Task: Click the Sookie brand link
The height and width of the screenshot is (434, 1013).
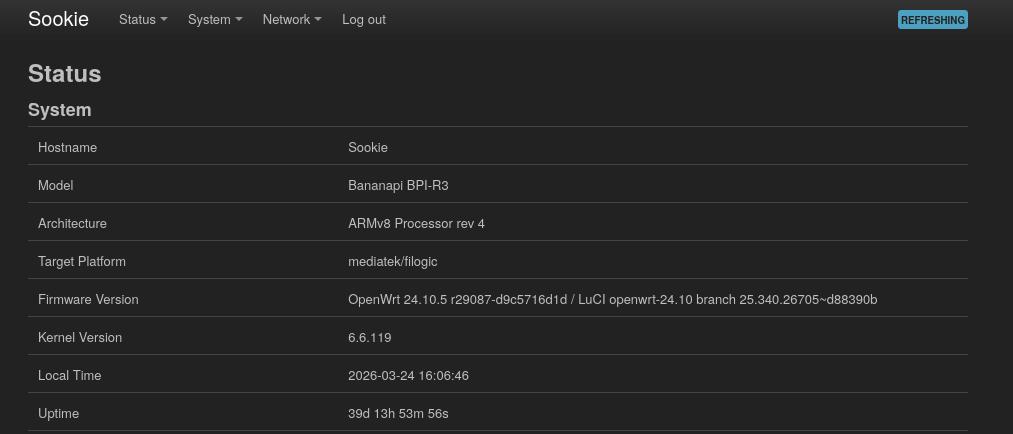Action: [58, 19]
